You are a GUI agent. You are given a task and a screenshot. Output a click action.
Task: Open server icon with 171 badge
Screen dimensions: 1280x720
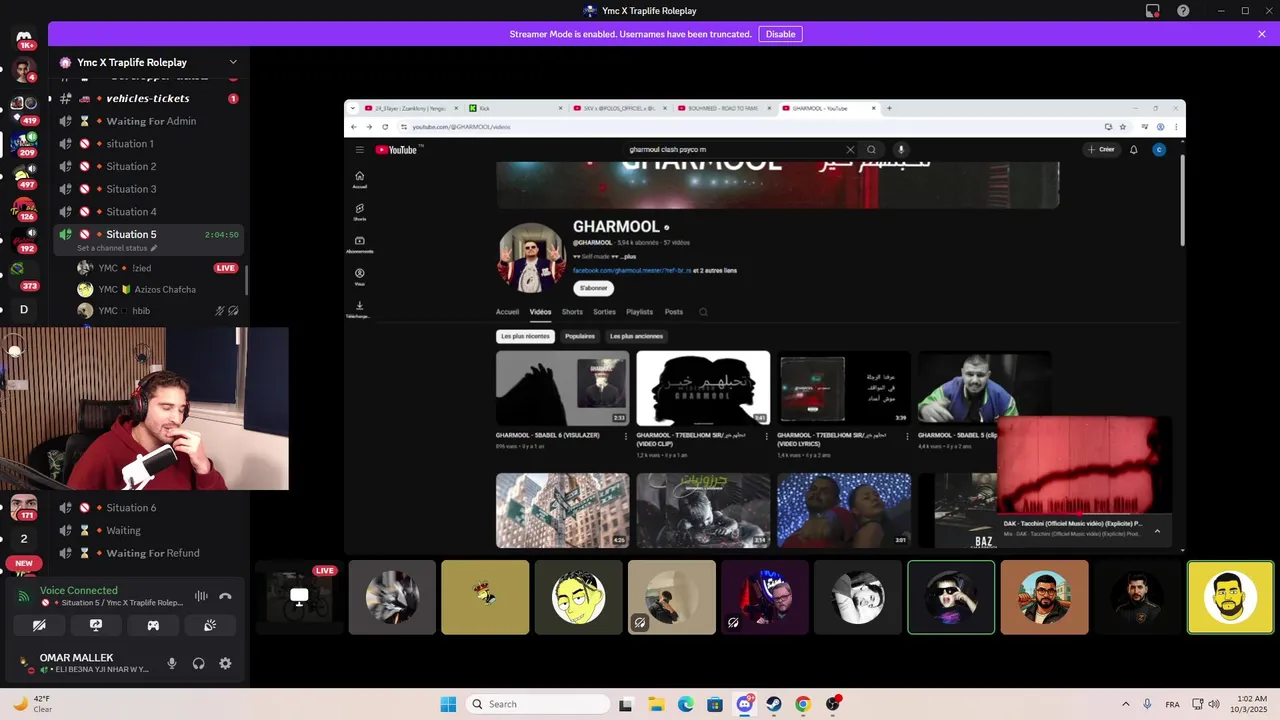[x=24, y=505]
